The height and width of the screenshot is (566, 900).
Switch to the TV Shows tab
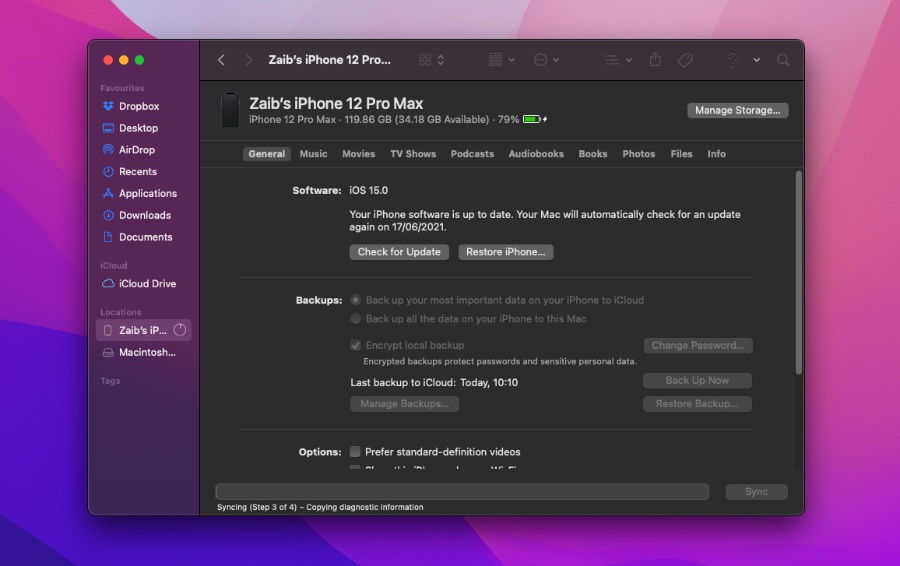413,154
